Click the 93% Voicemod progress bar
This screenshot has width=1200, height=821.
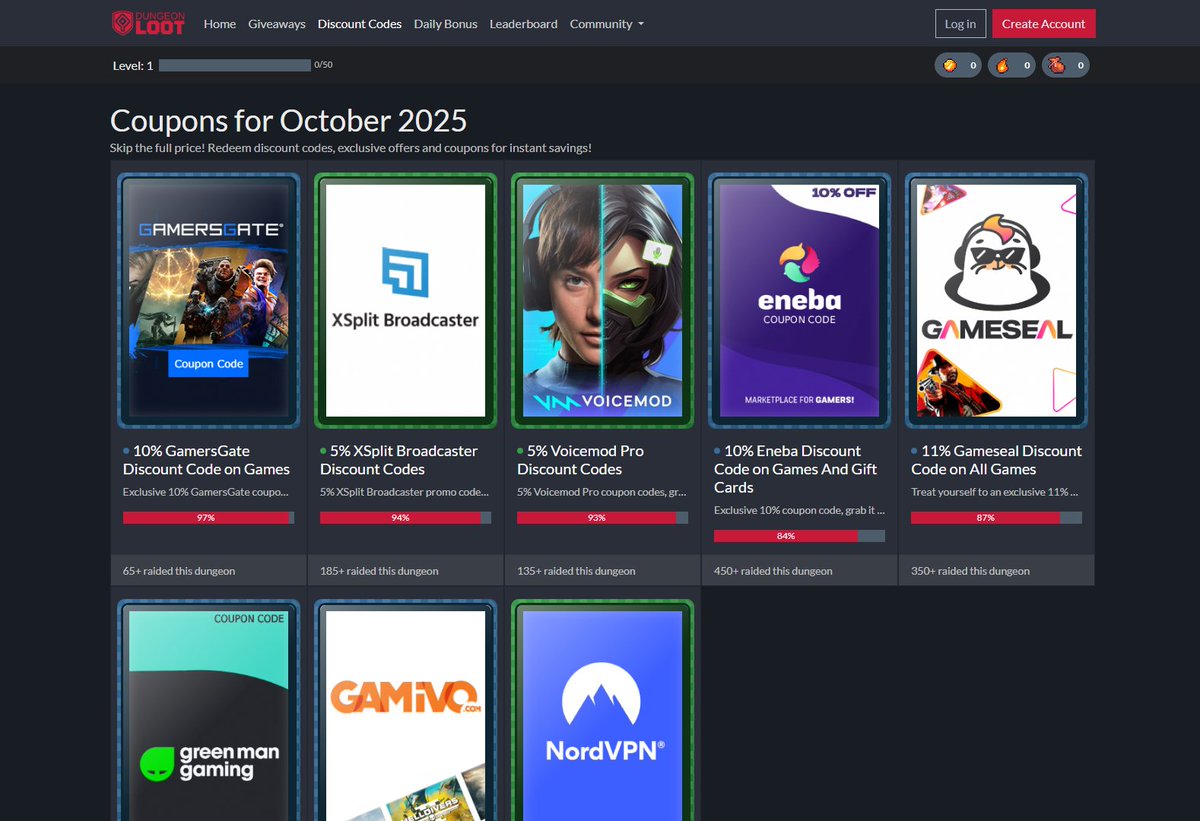[x=603, y=518]
